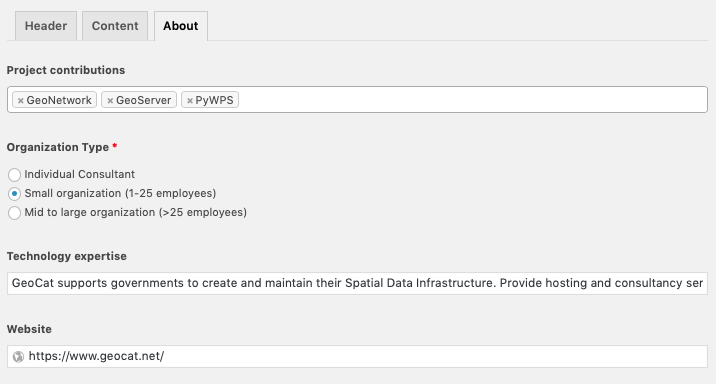Image resolution: width=716 pixels, height=384 pixels.
Task: Click the Project contributions heading label
Action: coord(66,70)
